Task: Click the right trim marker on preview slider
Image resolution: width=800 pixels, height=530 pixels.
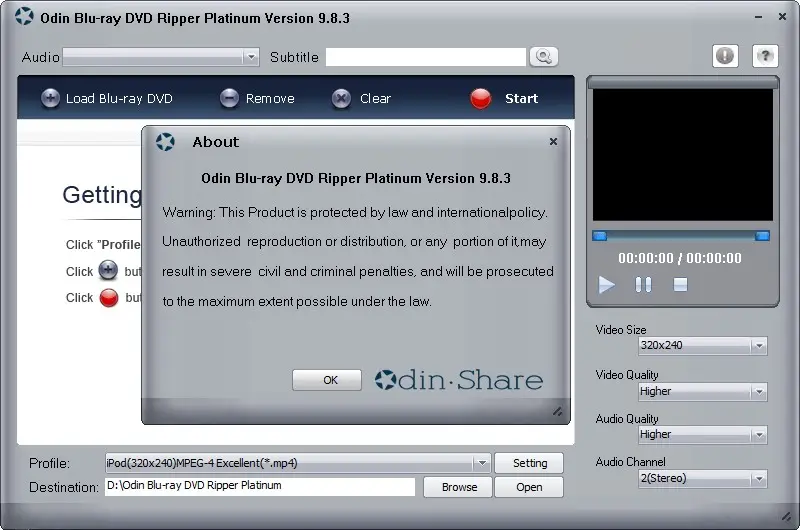Action: pos(762,236)
